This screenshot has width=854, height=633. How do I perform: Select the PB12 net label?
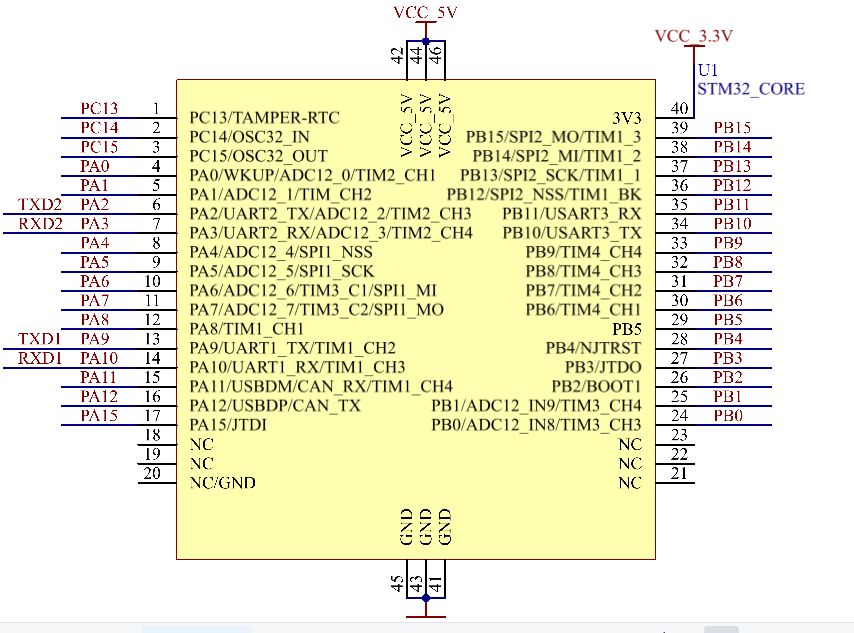(732, 185)
